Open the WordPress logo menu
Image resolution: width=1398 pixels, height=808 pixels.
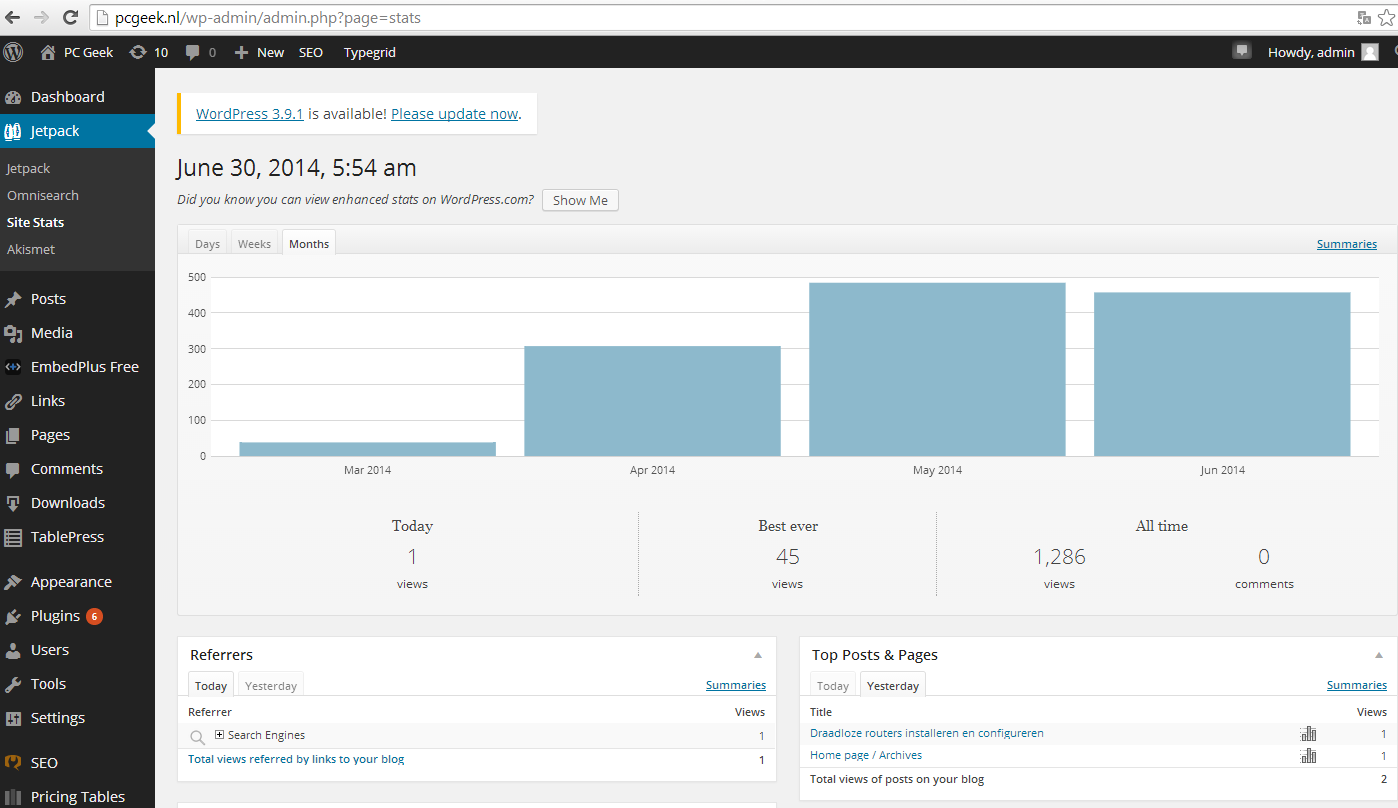point(13,52)
